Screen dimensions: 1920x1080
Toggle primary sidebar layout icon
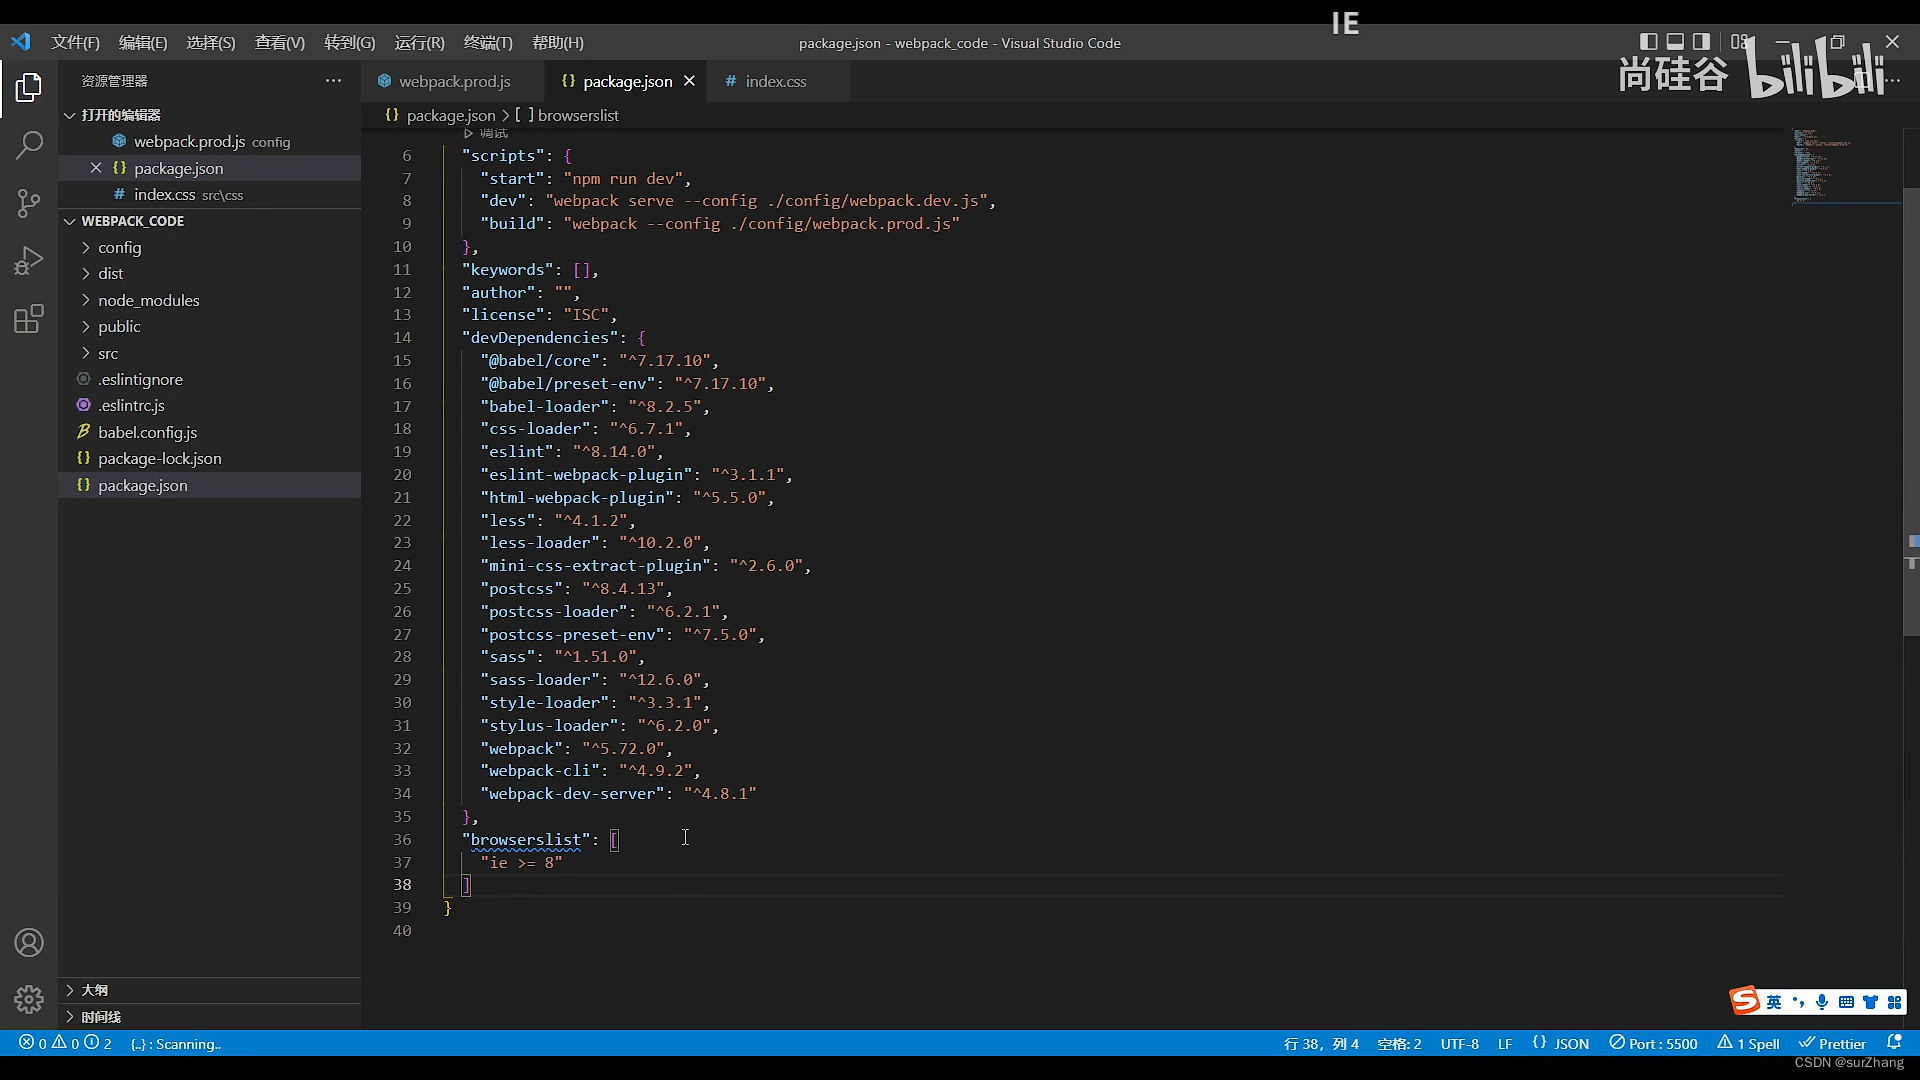point(1649,42)
